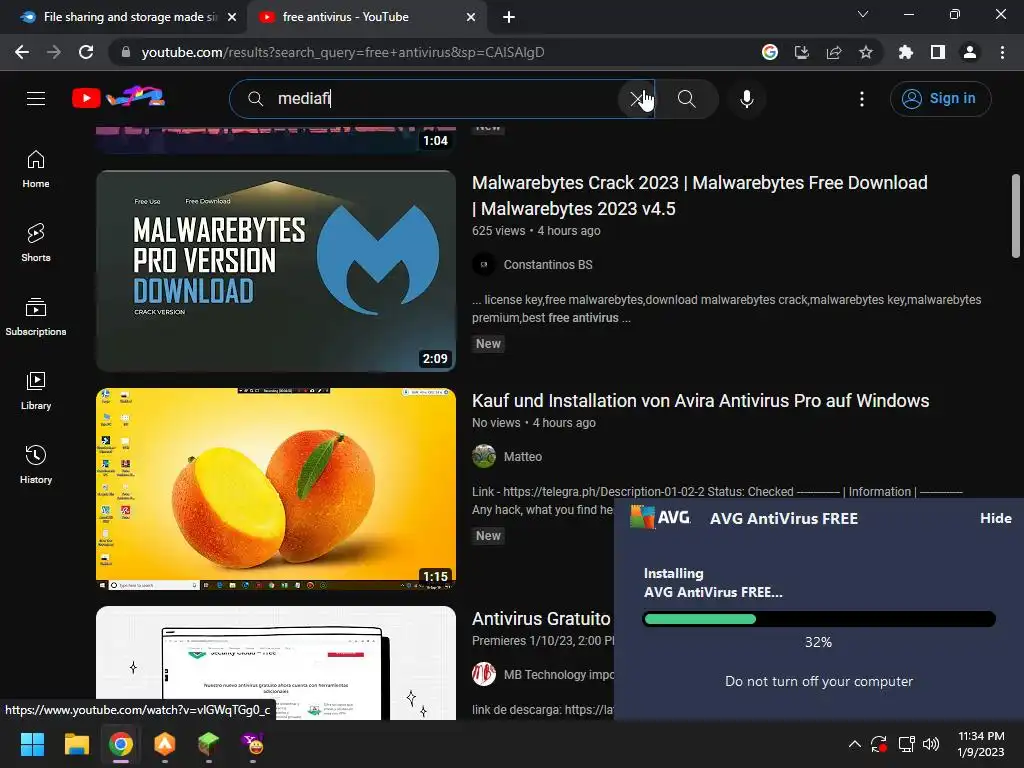Click the AVG installation progress bar
This screenshot has height=768, width=1024.
coord(819,618)
